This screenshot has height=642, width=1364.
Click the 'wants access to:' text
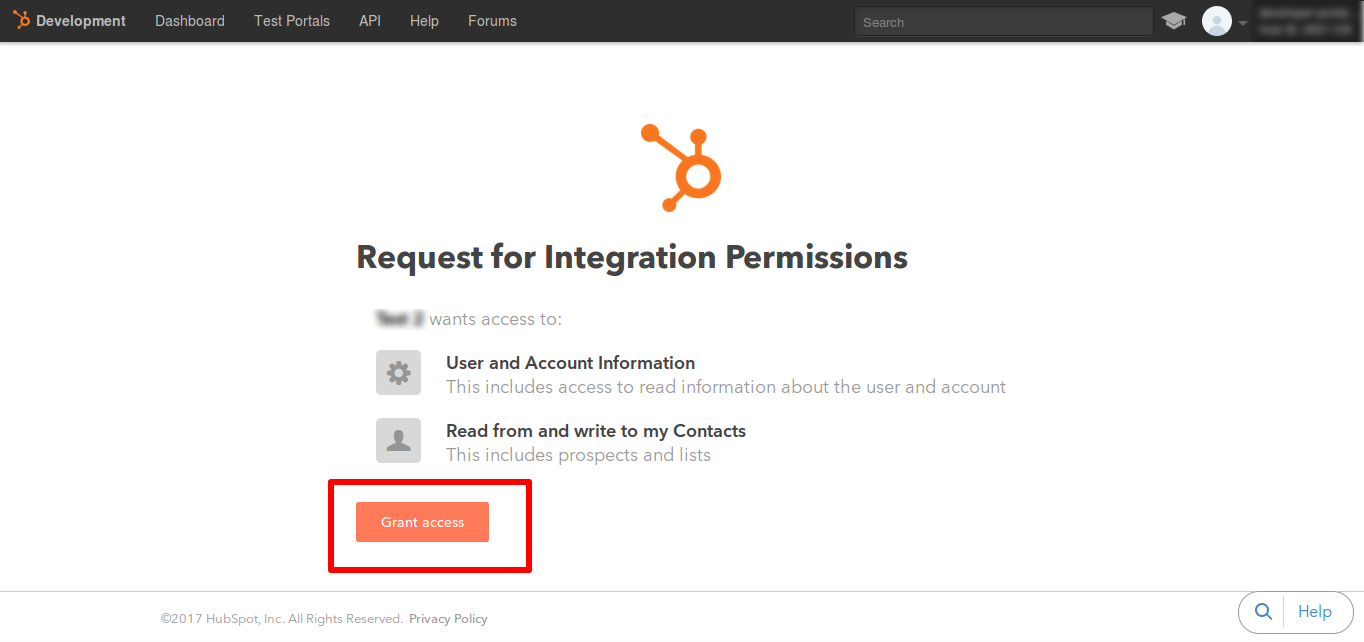(496, 319)
